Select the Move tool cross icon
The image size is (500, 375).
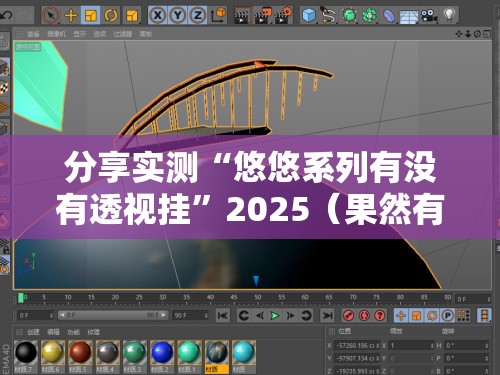point(71,15)
